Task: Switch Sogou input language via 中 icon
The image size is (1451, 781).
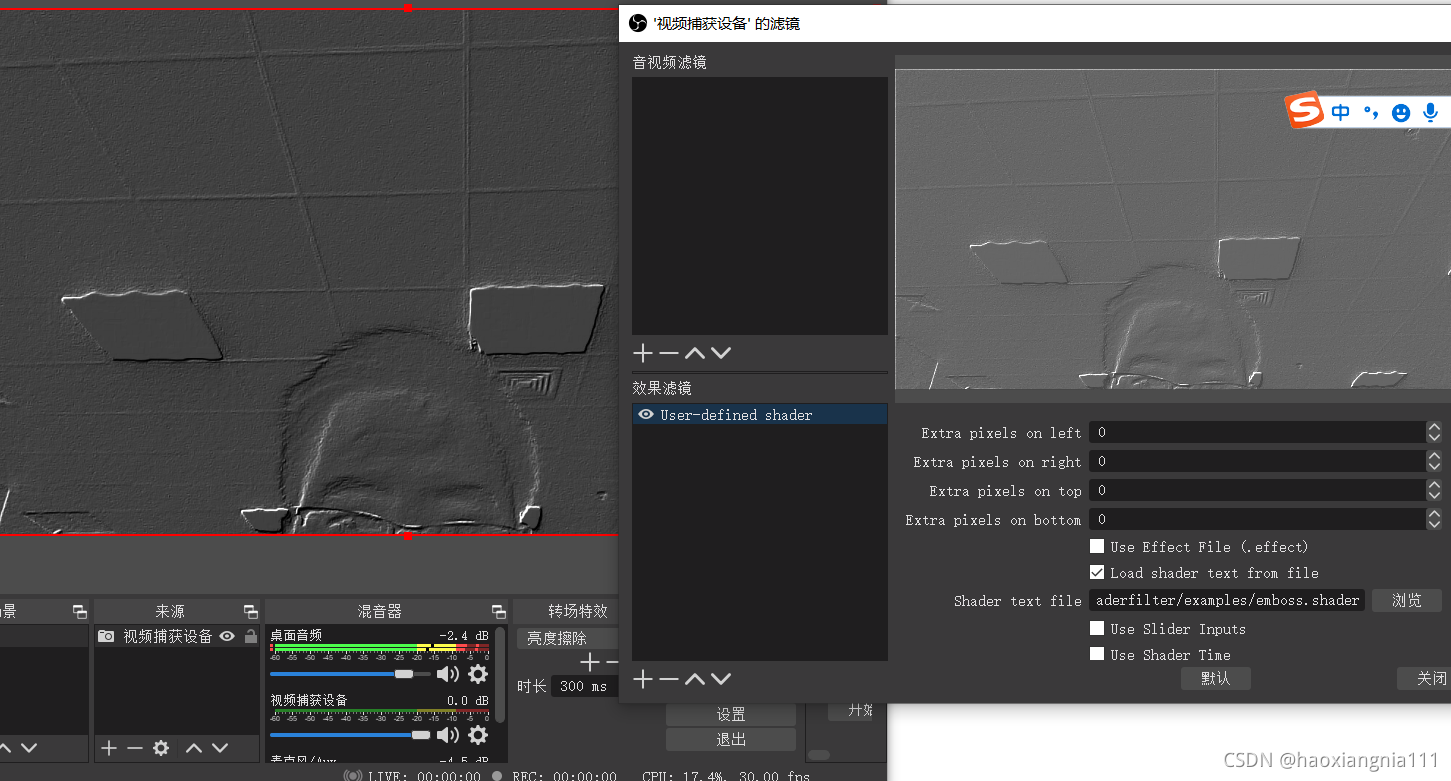Action: (x=1341, y=113)
